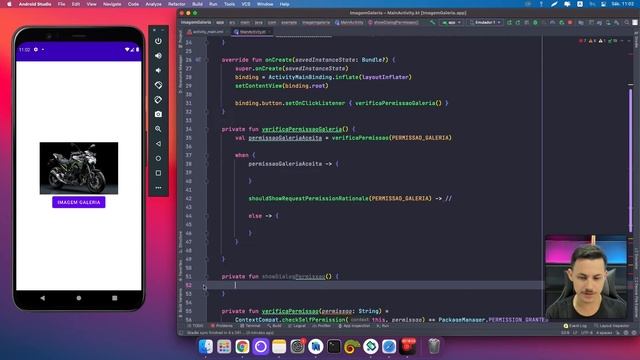The width and height of the screenshot is (640, 360).
Task: Place cursor on empty line 52
Action: (376, 285)
